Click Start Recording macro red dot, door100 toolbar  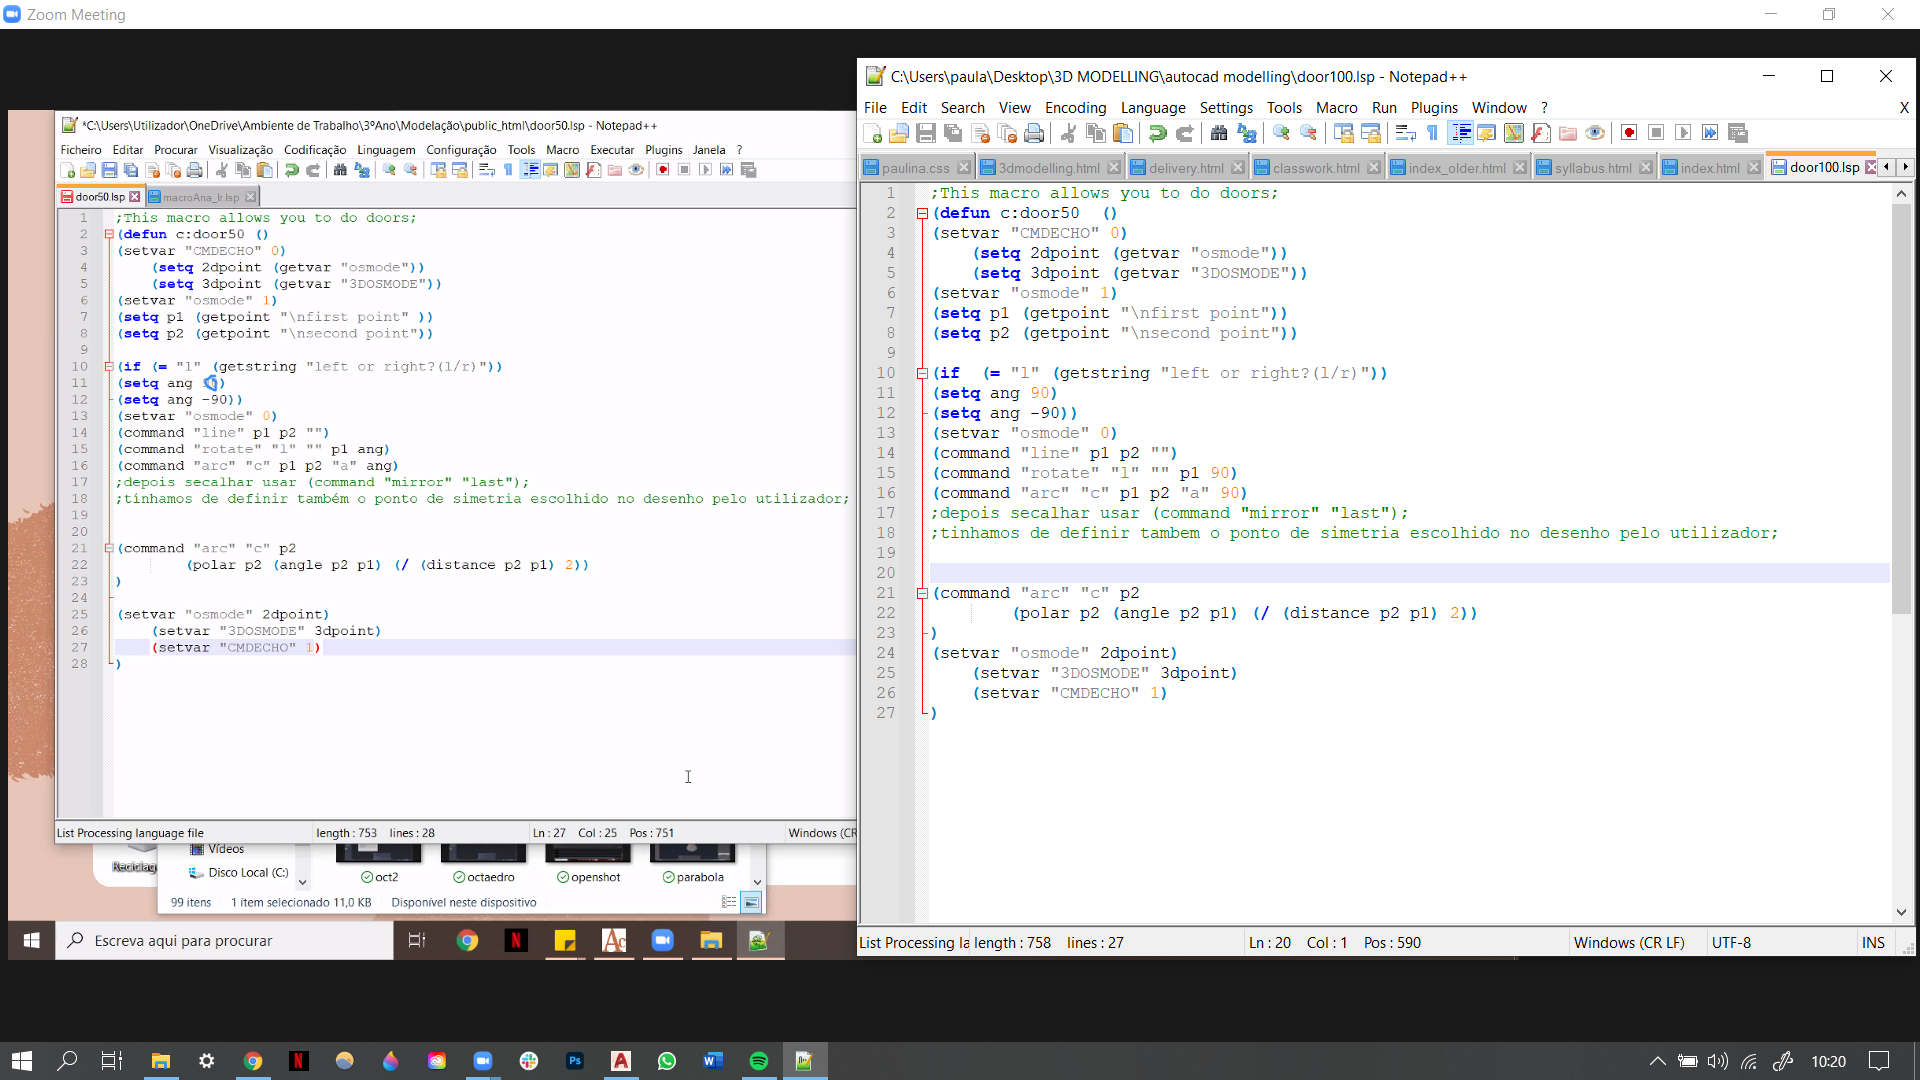pos(1629,133)
